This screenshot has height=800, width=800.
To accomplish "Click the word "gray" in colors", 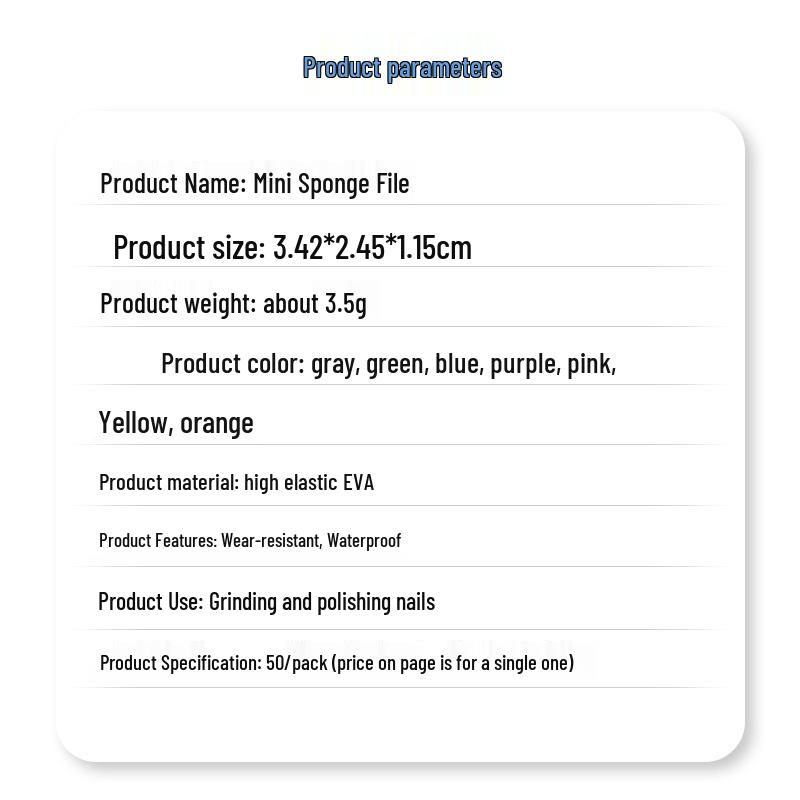I will [x=334, y=364].
